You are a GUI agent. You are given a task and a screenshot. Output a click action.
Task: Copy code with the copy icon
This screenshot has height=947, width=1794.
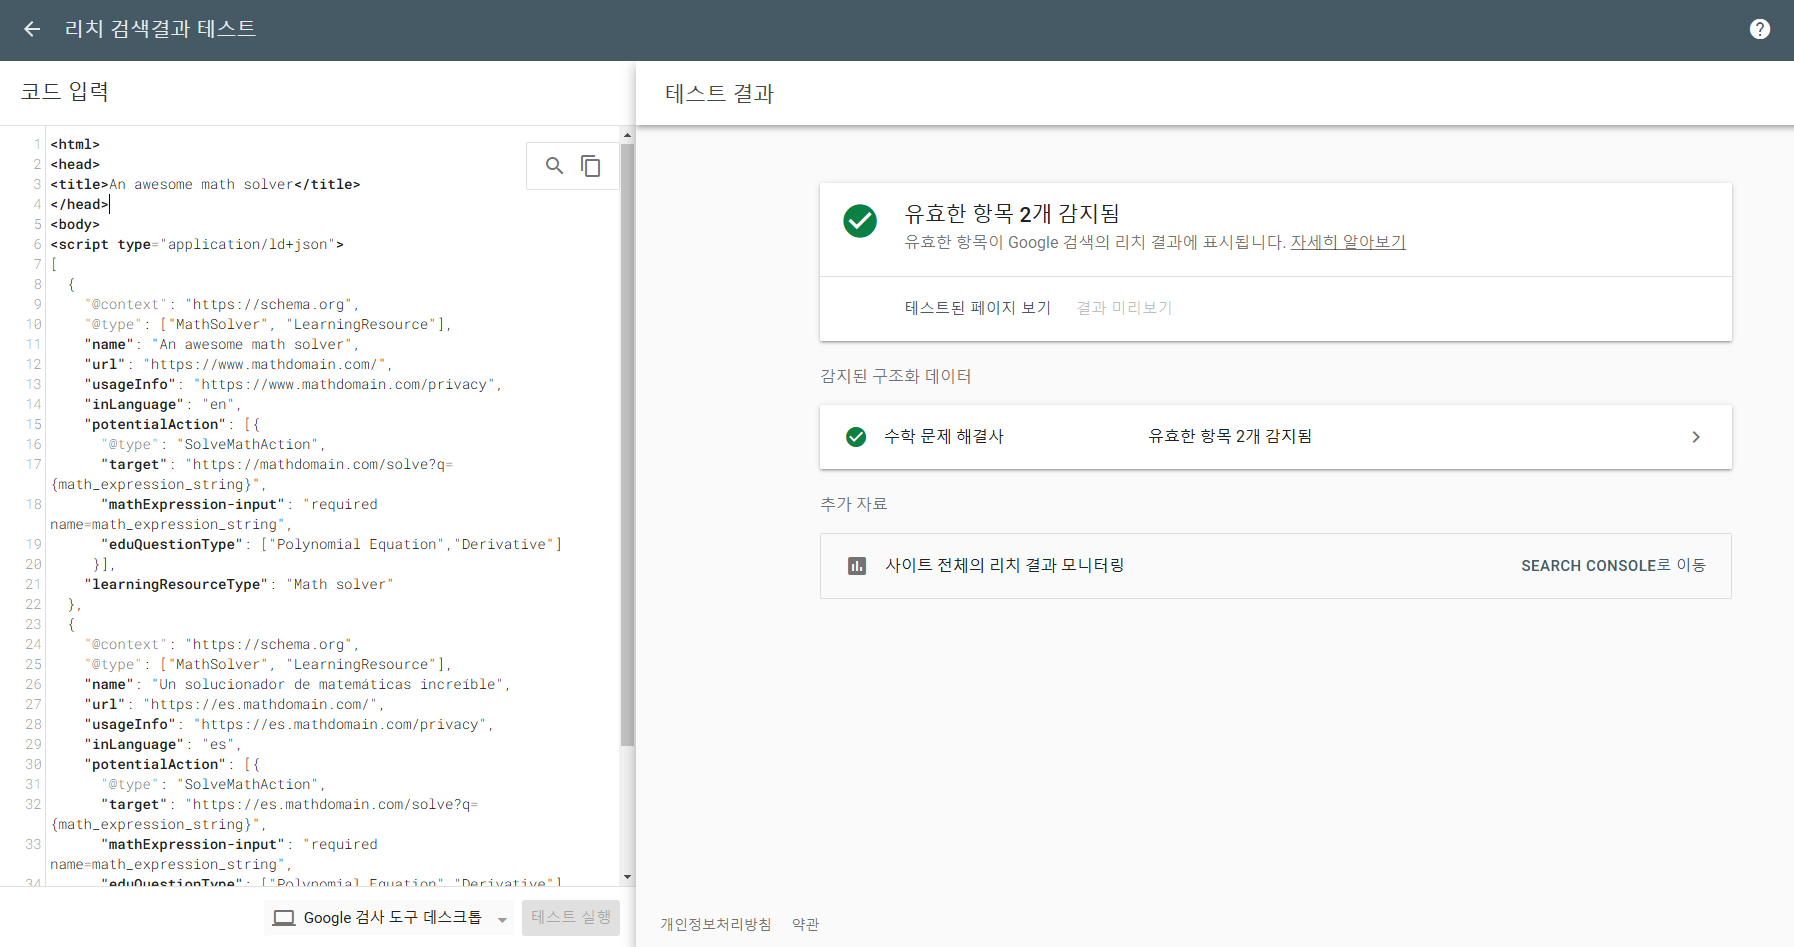(x=591, y=166)
